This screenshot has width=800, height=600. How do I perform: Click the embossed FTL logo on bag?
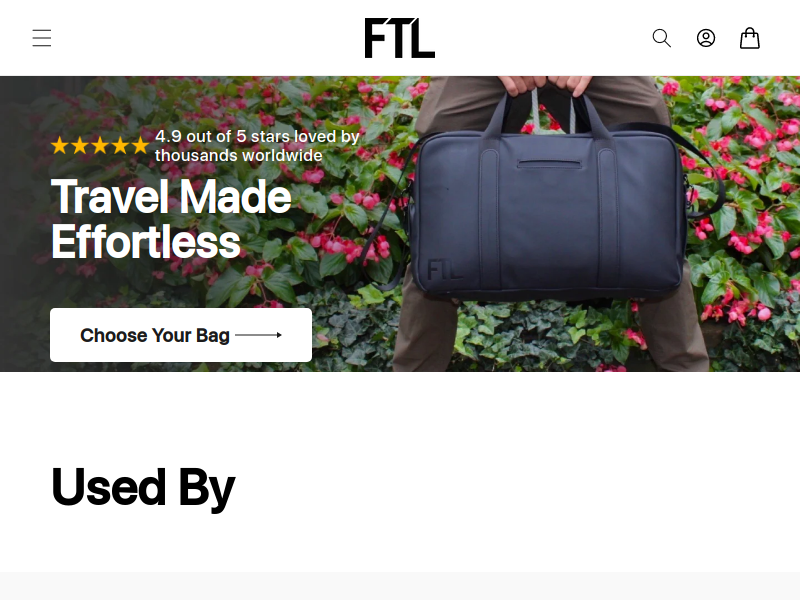pyautogui.click(x=443, y=270)
